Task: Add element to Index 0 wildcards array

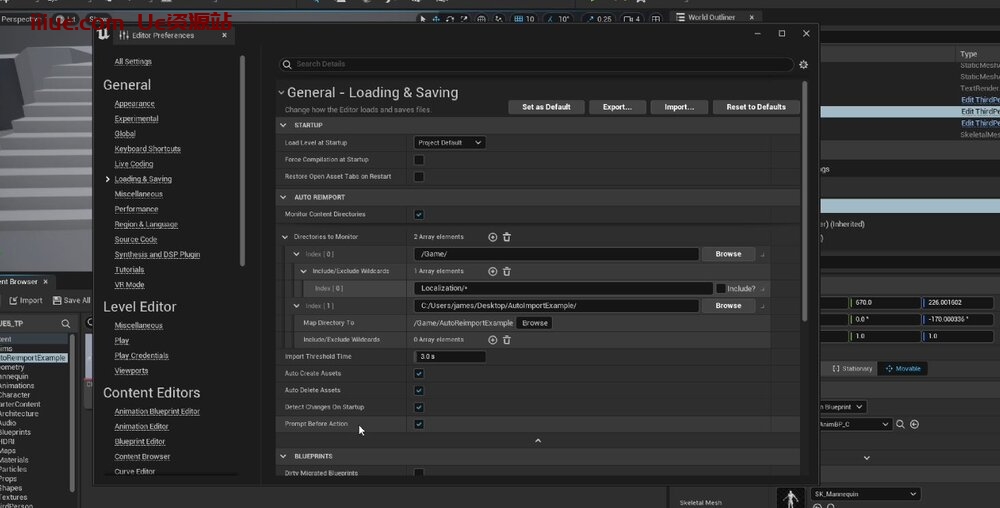Action: [492, 271]
